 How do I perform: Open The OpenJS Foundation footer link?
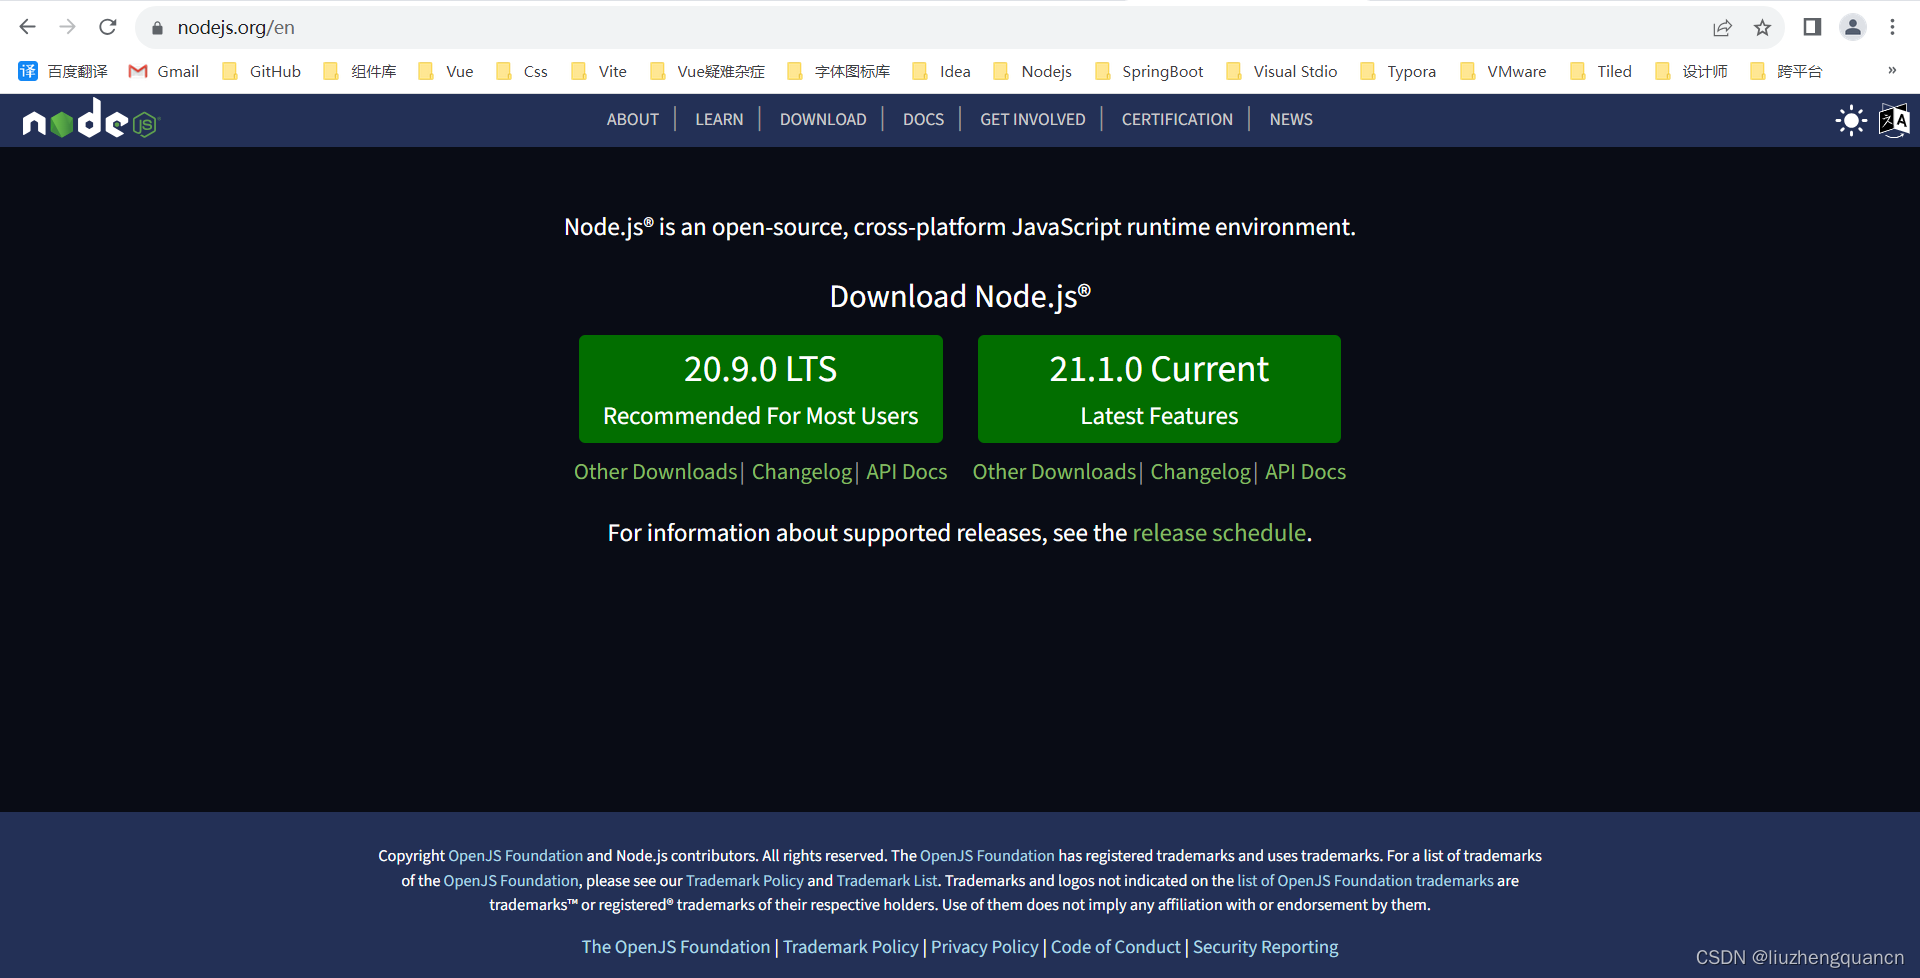[x=676, y=947]
